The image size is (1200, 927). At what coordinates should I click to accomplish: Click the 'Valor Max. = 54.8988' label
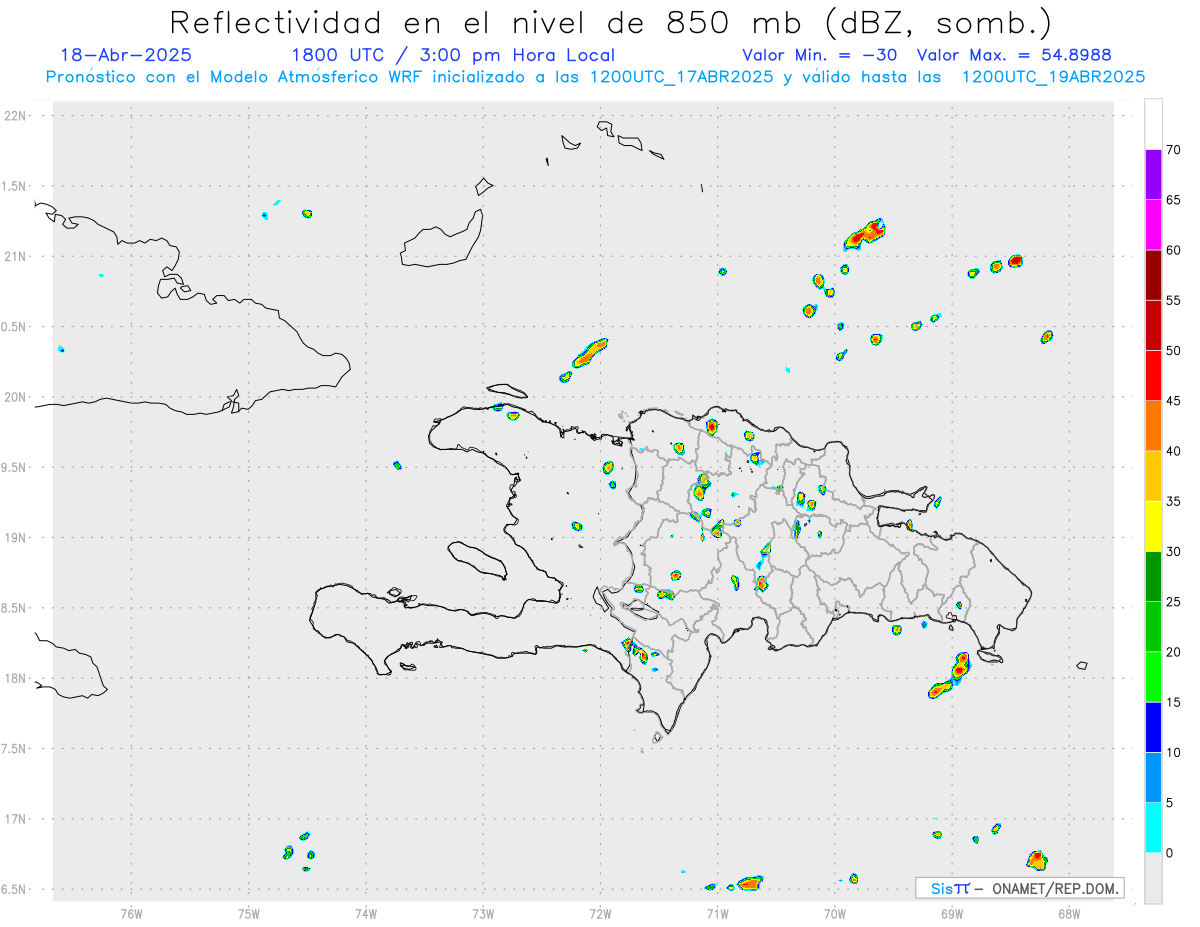[1014, 55]
